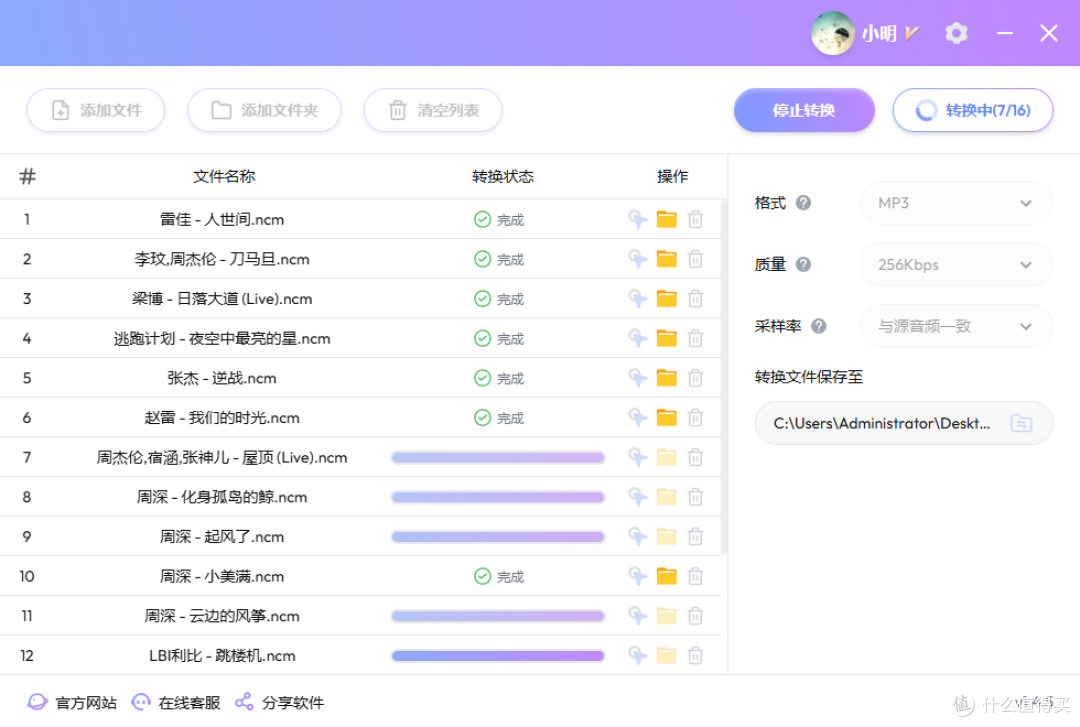This screenshot has width=1080, height=727.
Task: Delete row 周杰伦,宿涵,张神儿 - 屋顶 (Live).ncm
Action: [x=695, y=458]
